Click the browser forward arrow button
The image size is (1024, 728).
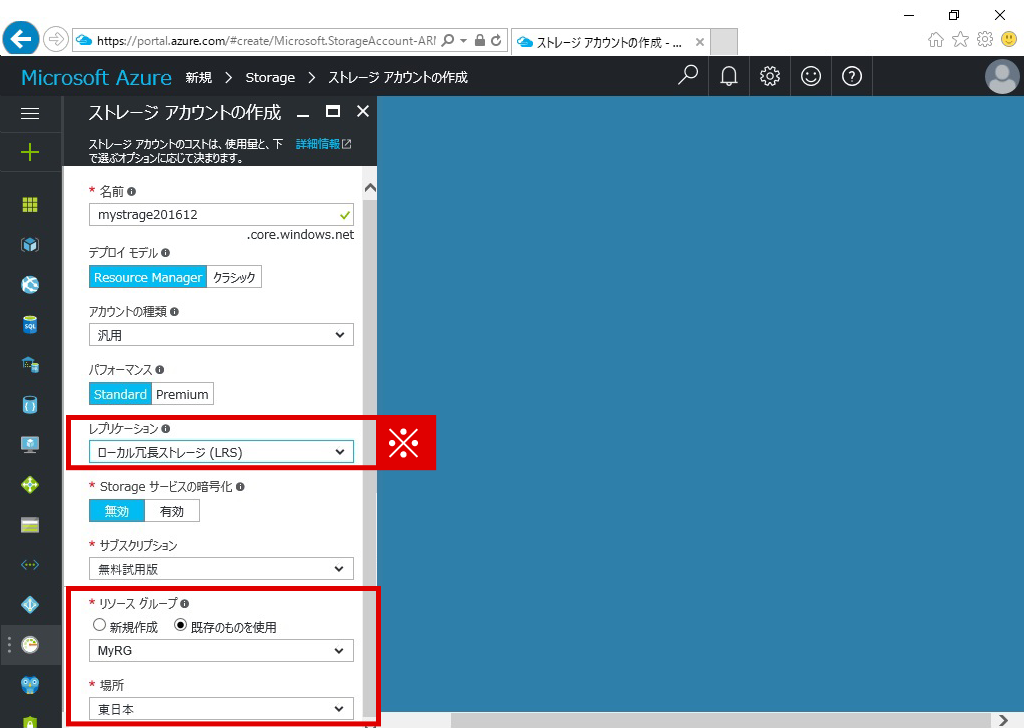(56, 39)
